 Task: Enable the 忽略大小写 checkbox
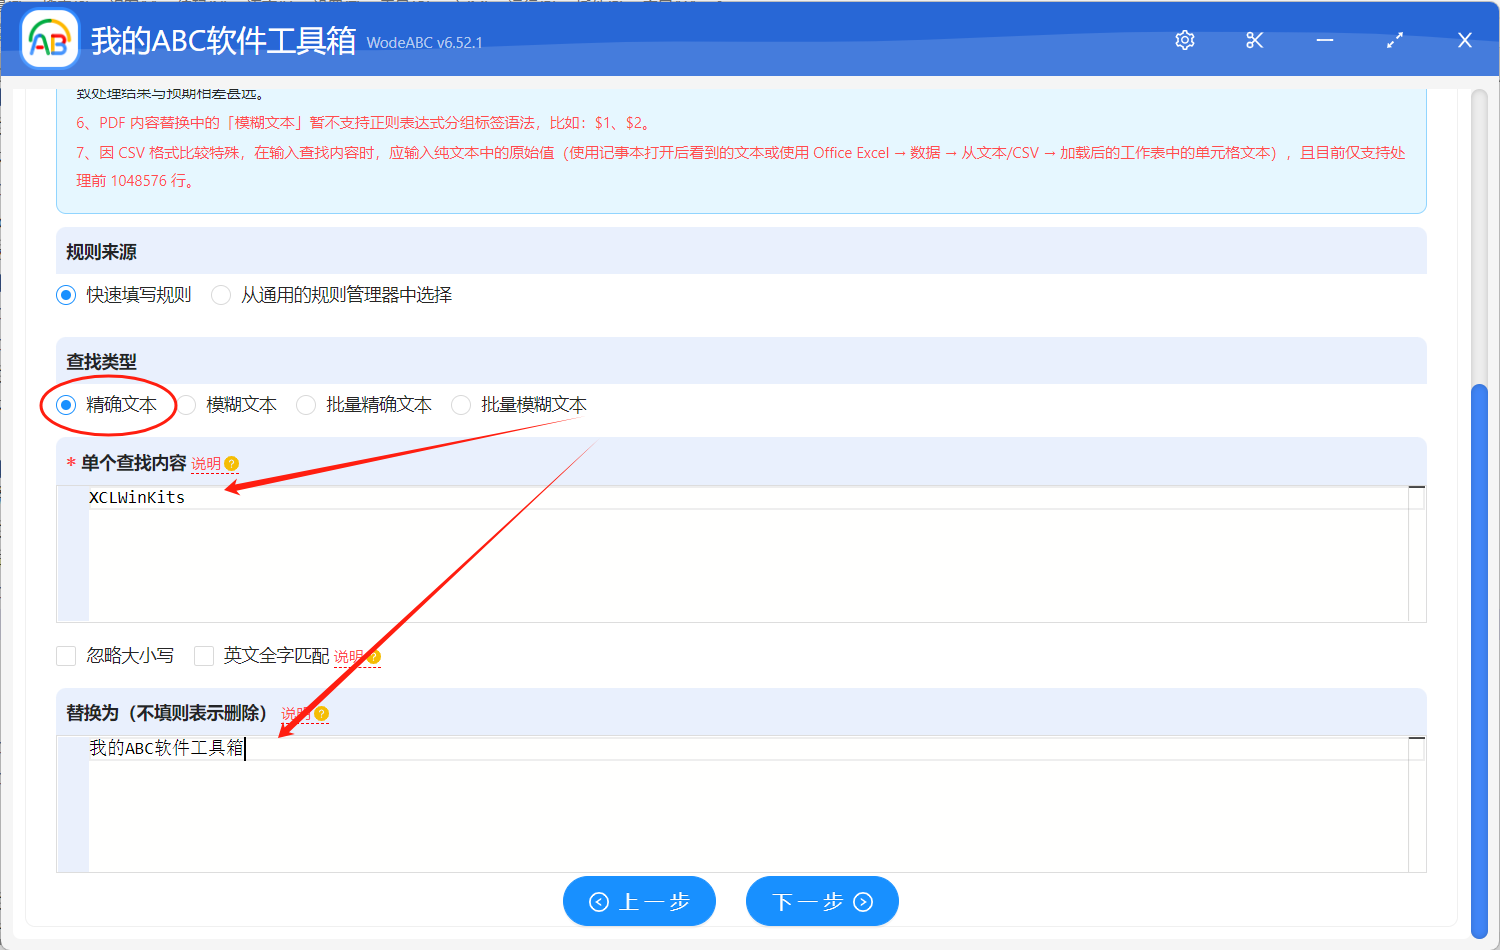tap(66, 655)
